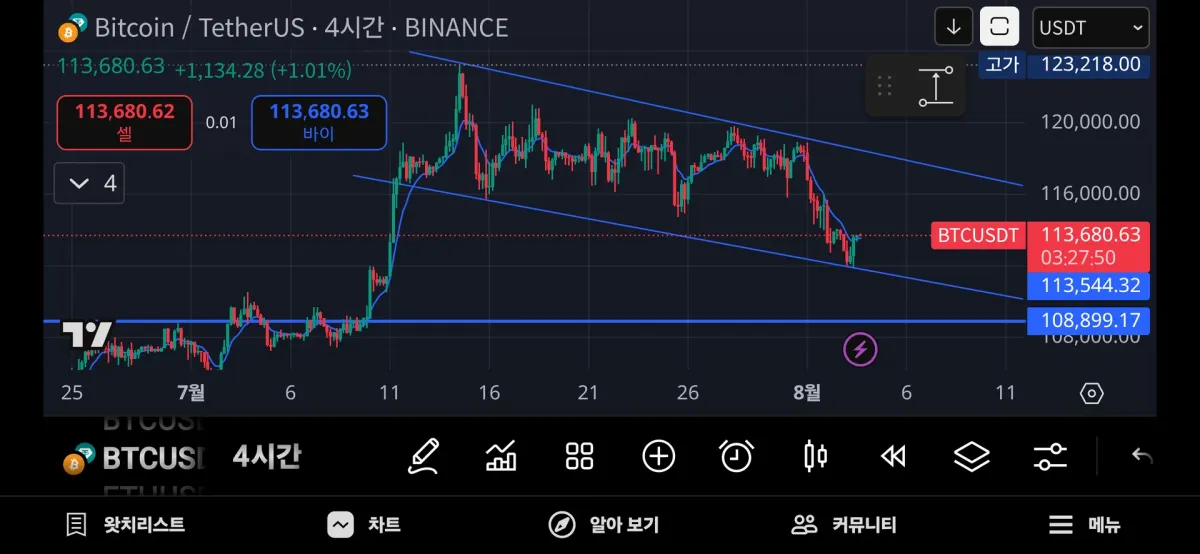Click the undo arrow icon
The height and width of the screenshot is (554, 1200).
click(1142, 457)
